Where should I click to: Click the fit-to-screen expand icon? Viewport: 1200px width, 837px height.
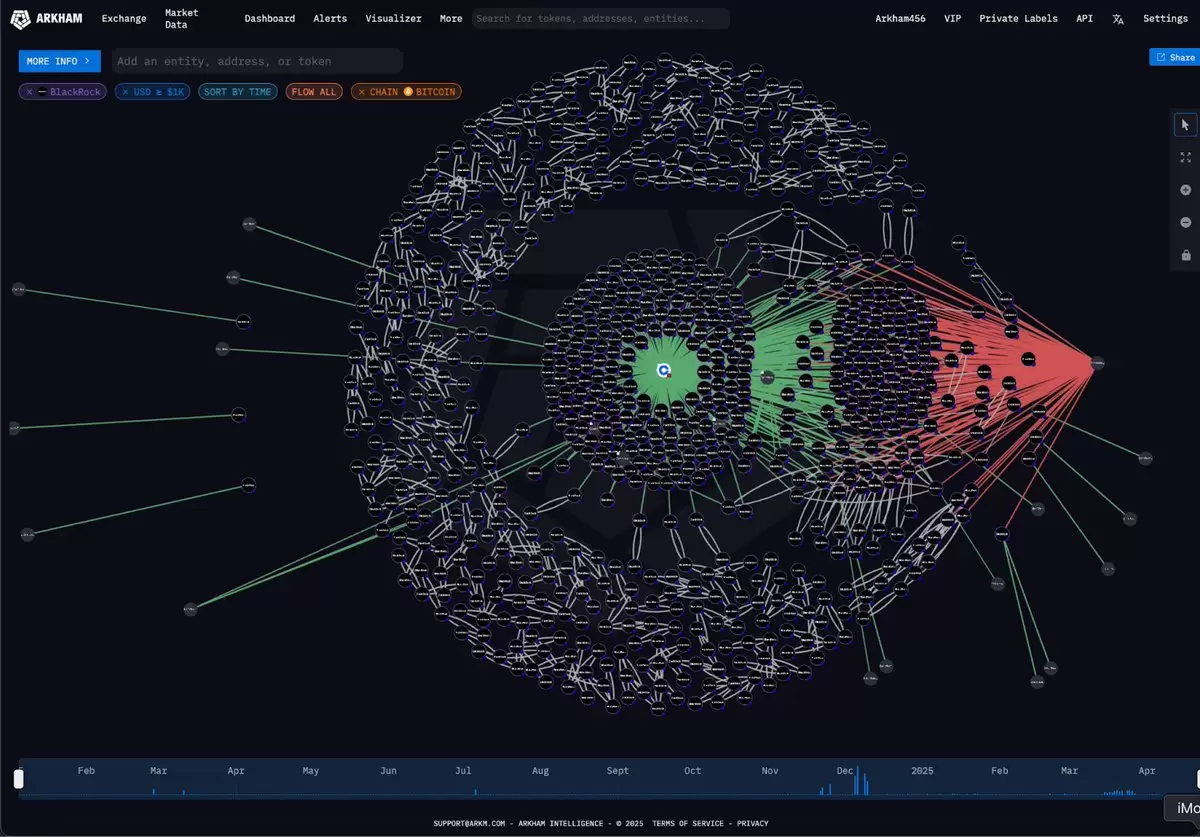point(1185,157)
